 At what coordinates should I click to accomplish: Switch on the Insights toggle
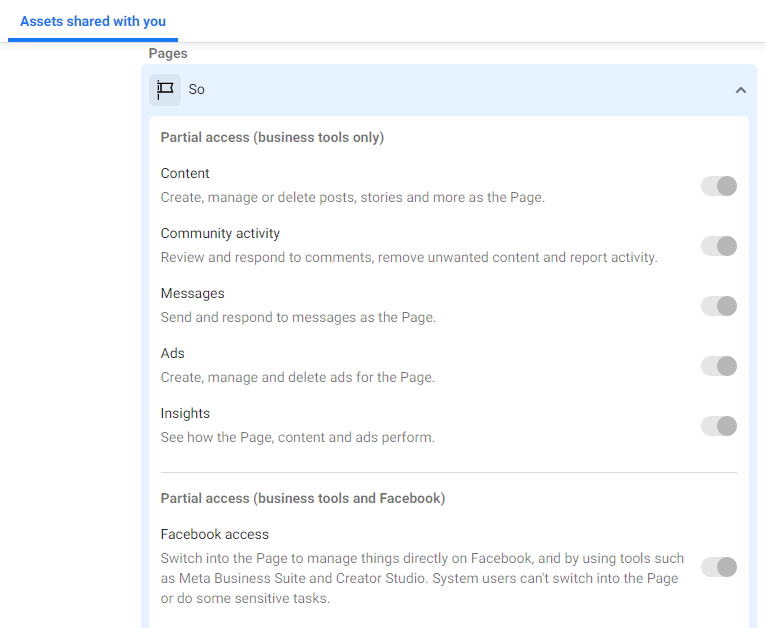point(719,426)
